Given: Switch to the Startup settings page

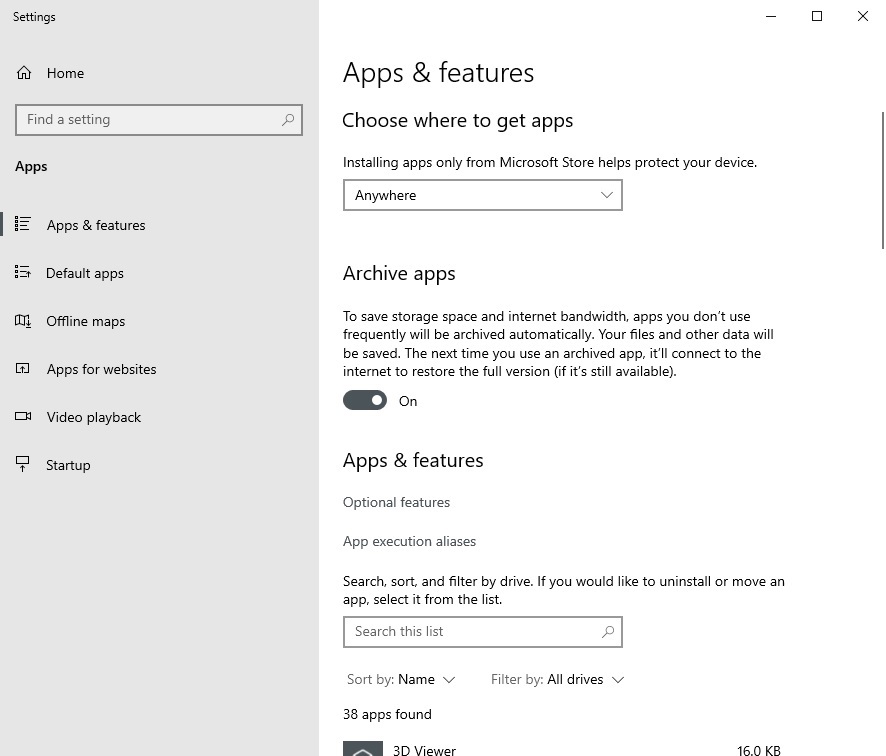Looking at the screenshot, I should (x=68, y=465).
